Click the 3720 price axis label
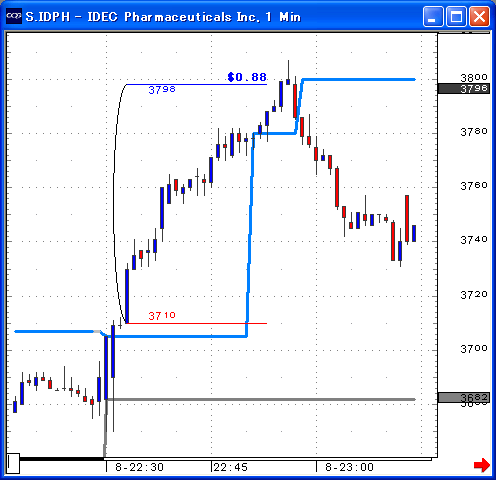The height and width of the screenshot is (480, 496). tap(474, 294)
